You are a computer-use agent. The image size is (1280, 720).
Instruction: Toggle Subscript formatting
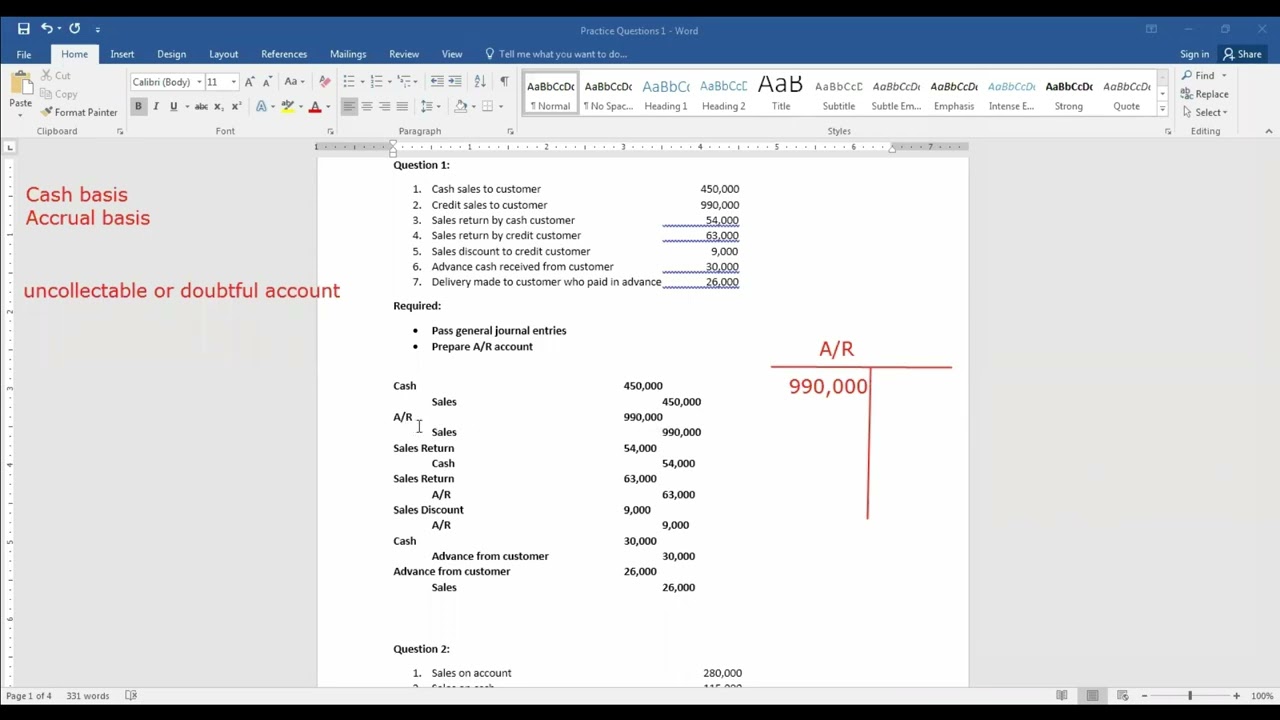click(220, 106)
